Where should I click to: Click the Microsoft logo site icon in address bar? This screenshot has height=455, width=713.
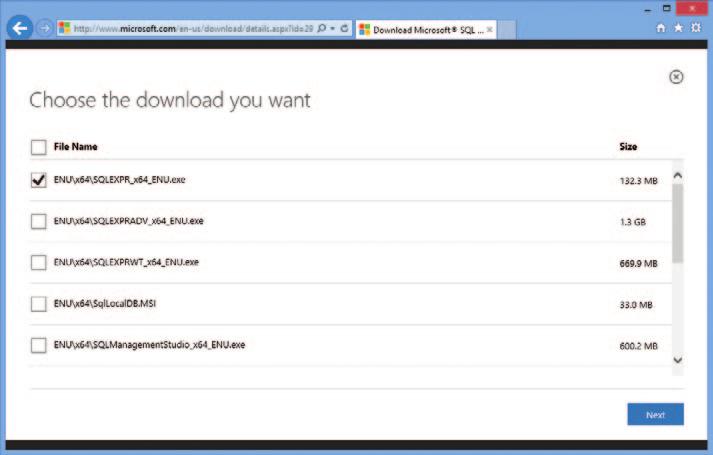pyautogui.click(x=65, y=28)
